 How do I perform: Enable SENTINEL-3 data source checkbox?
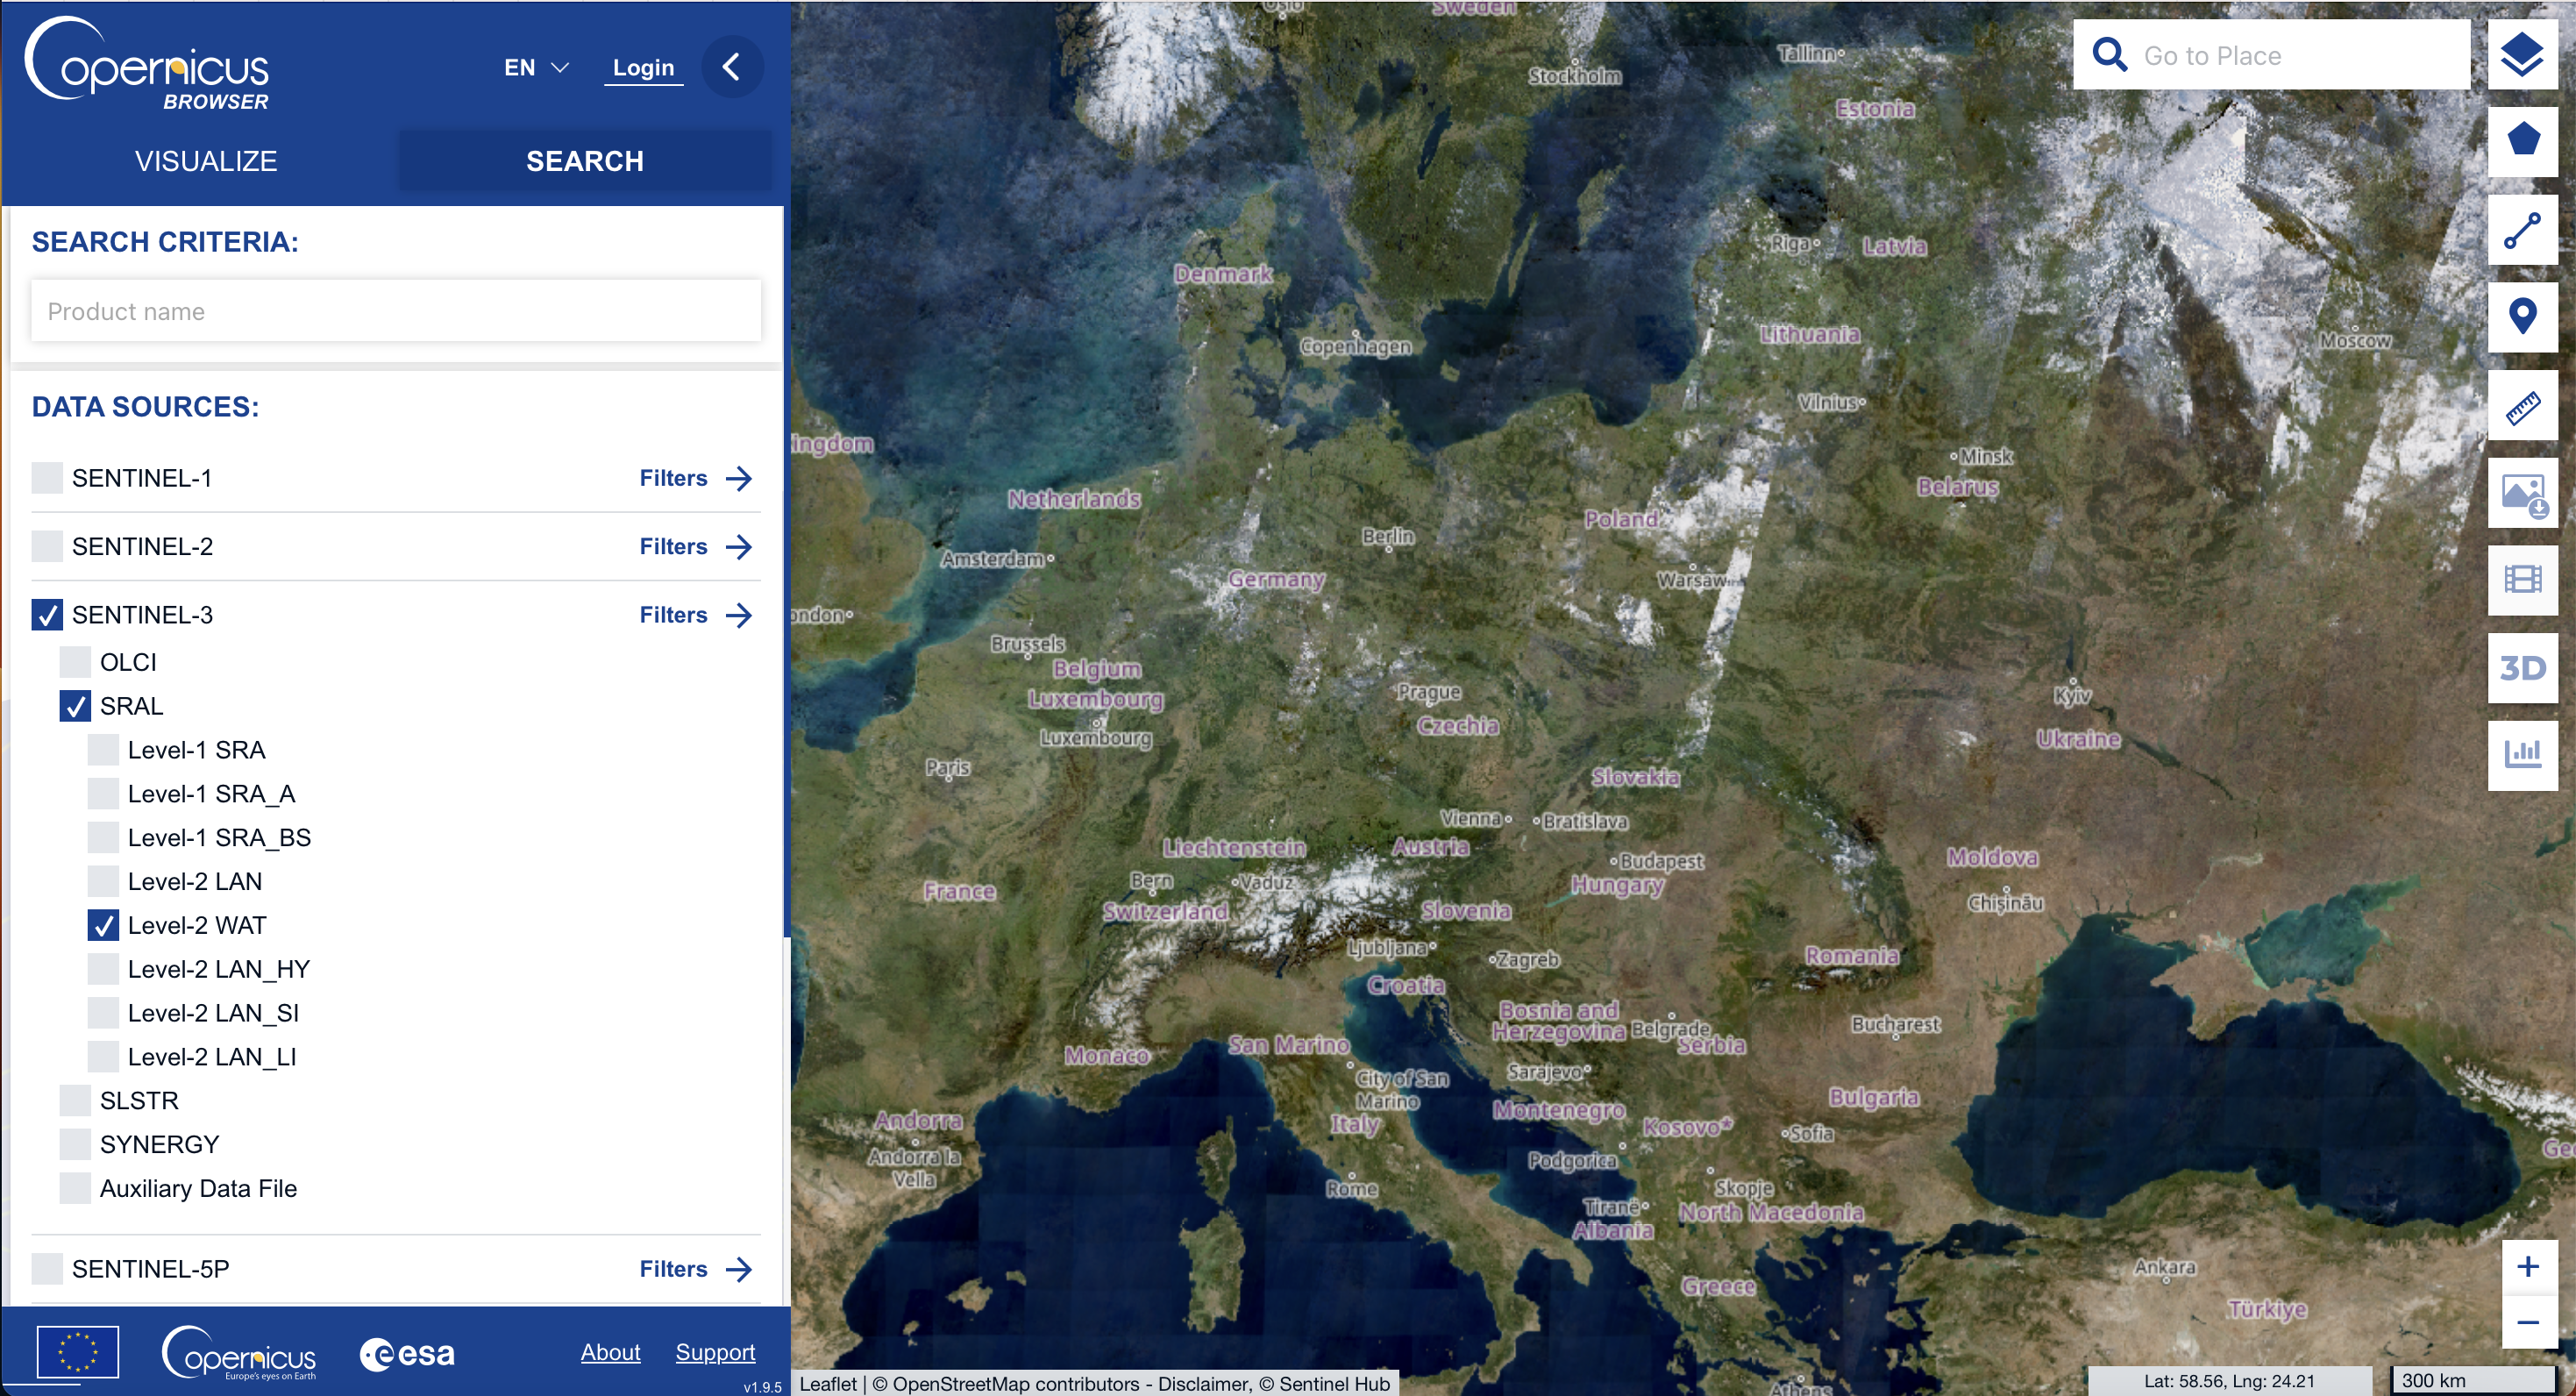(x=46, y=614)
